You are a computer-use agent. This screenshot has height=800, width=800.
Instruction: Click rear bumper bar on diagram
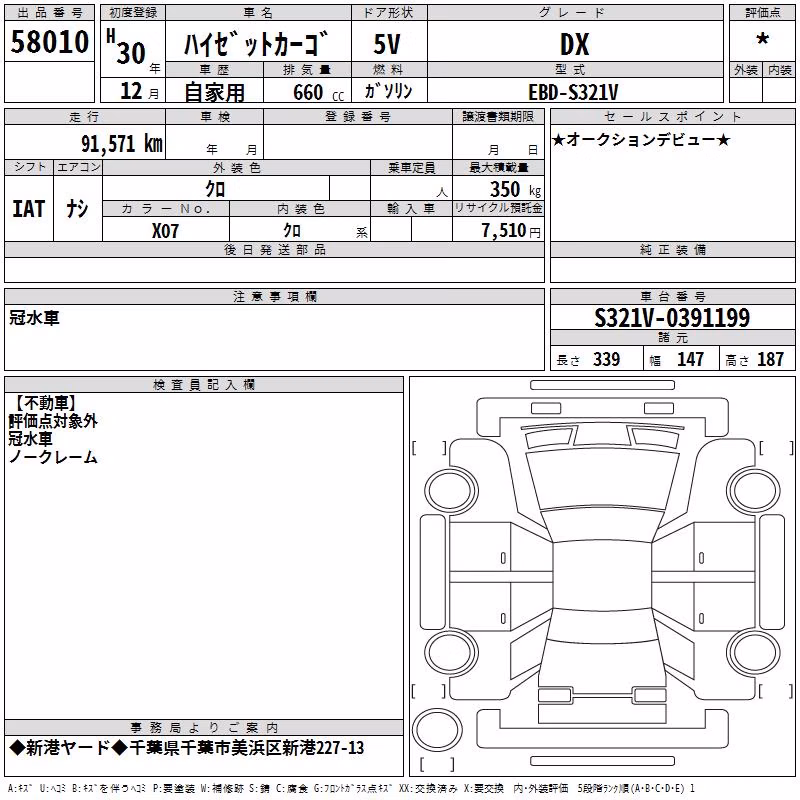pyautogui.click(x=602, y=761)
